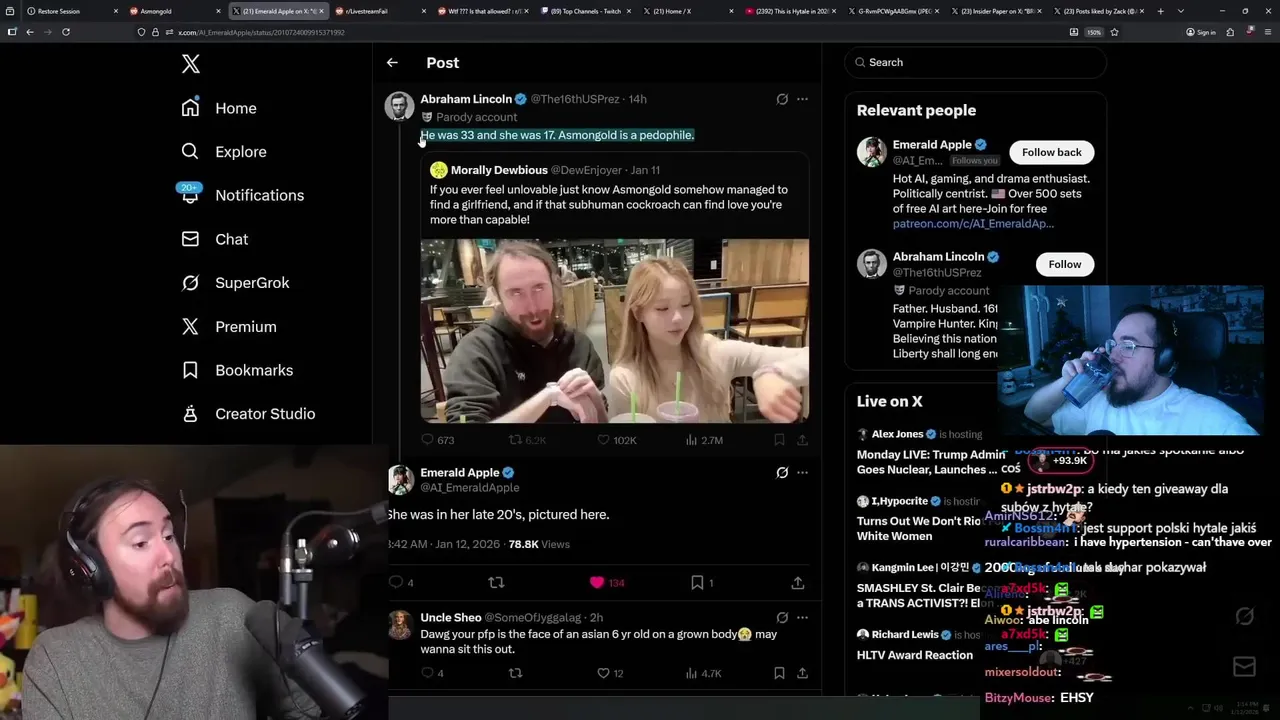Screen dimensions: 1280x720
Task: Bookmark Abraham Lincoln's post
Action: point(779,440)
